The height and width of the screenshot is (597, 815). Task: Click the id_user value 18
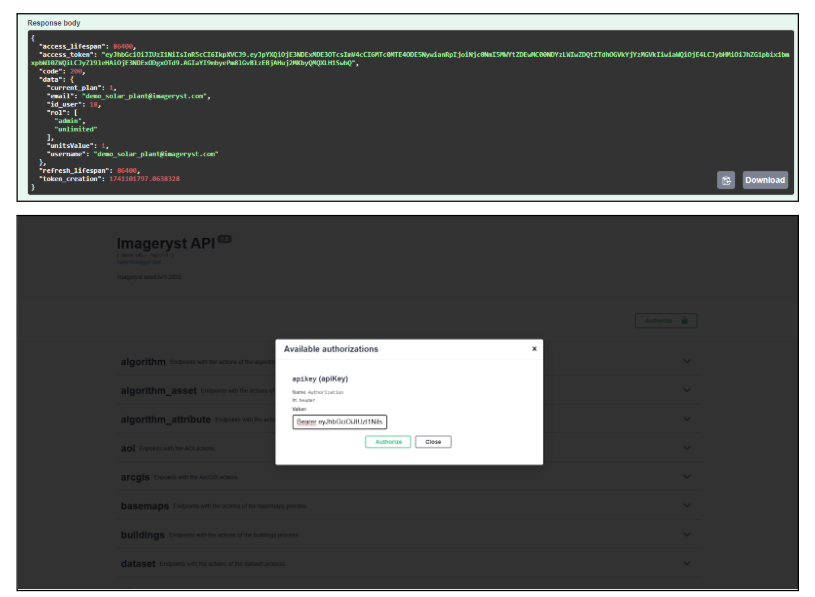[x=94, y=104]
